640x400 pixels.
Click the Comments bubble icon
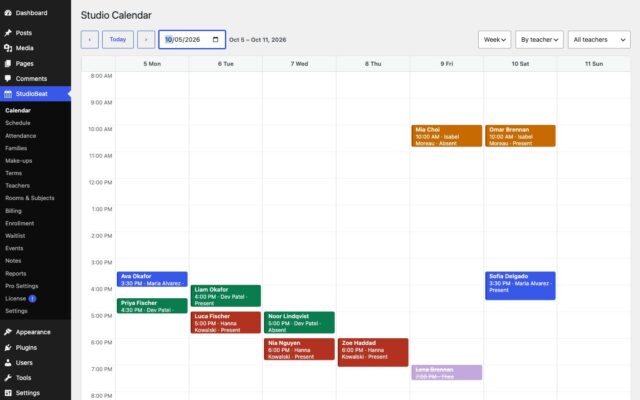tap(8, 78)
